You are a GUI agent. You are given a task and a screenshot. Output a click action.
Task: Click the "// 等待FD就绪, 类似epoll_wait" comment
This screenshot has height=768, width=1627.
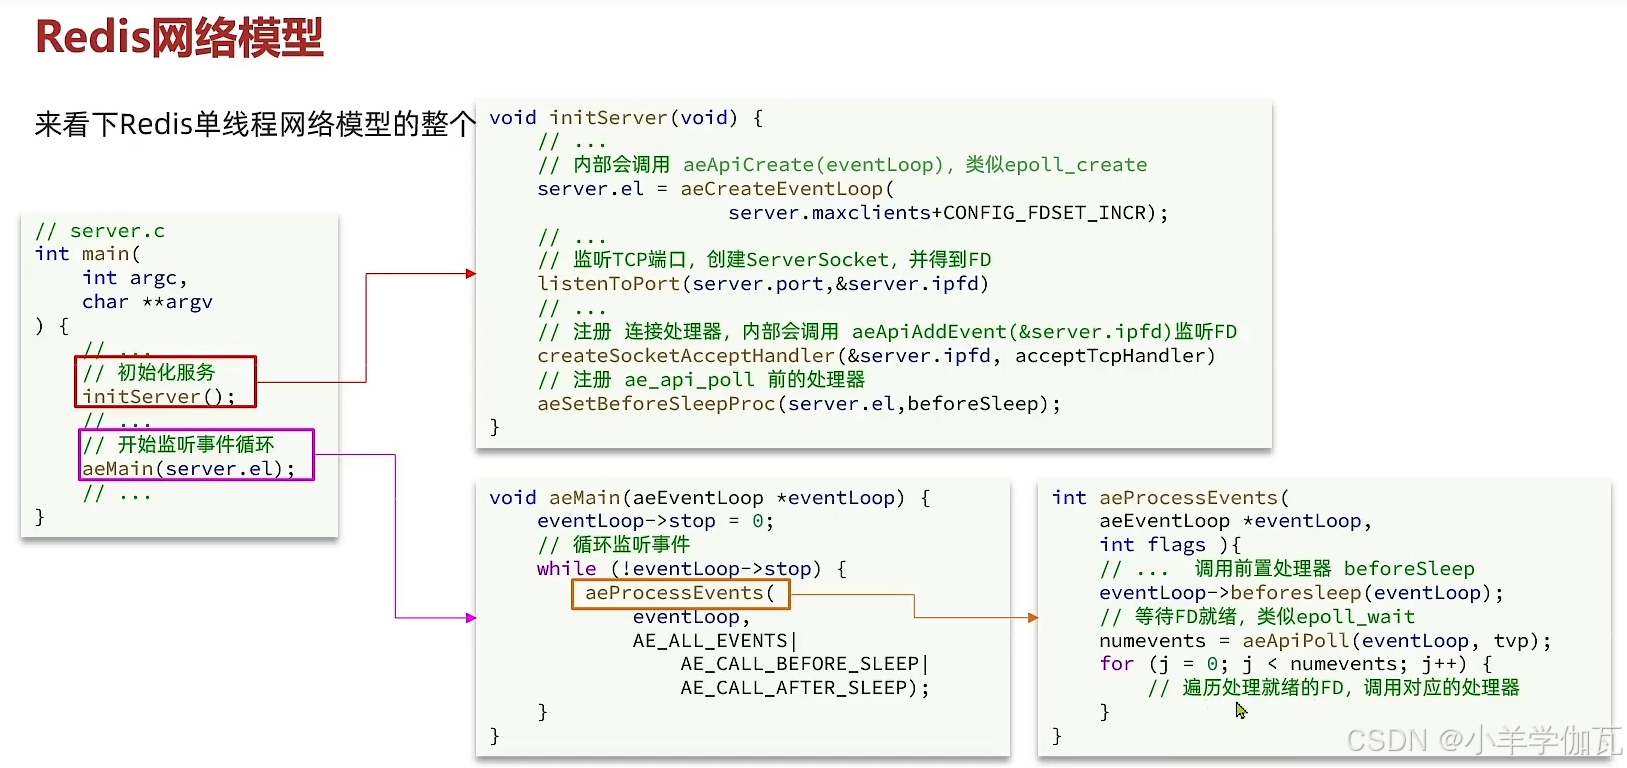pos(1257,617)
